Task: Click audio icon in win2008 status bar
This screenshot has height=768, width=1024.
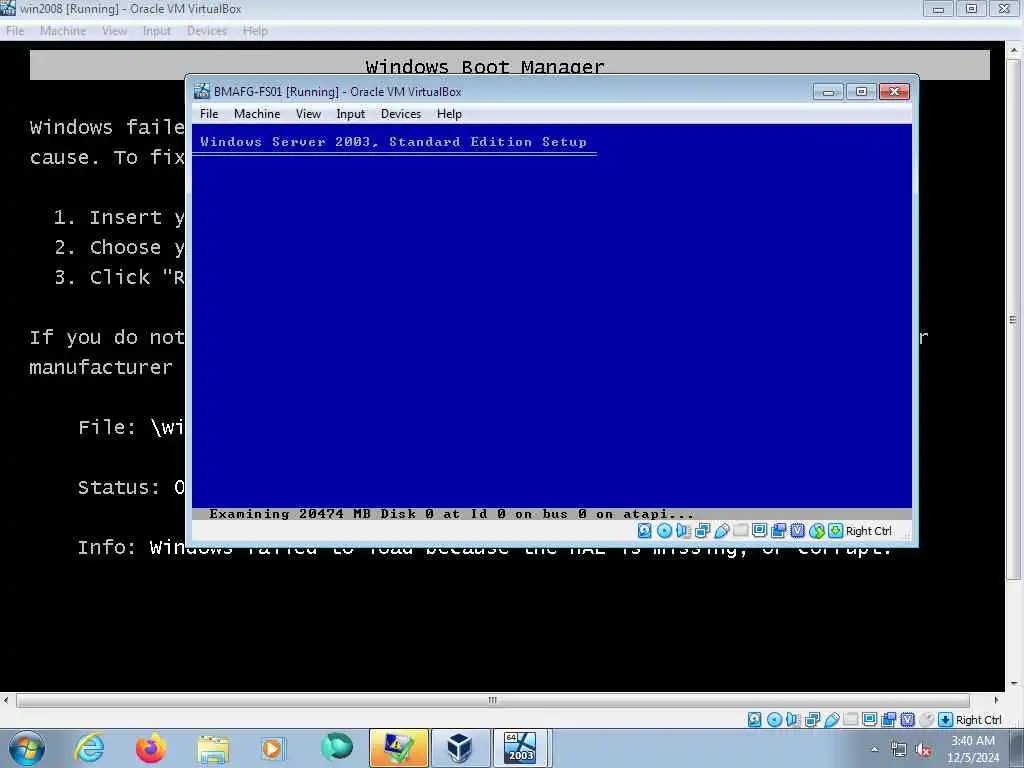Action: pos(793,720)
